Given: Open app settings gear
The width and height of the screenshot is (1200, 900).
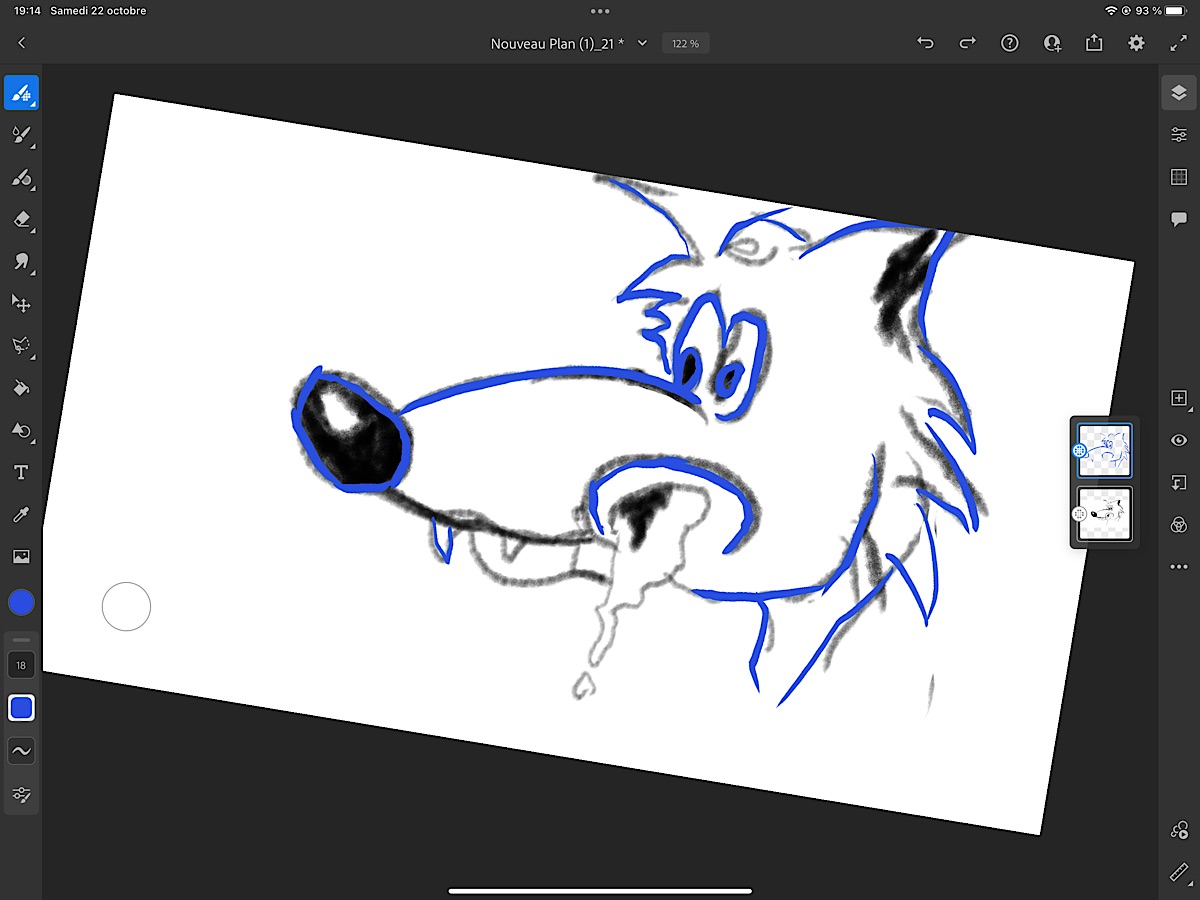Looking at the screenshot, I should coord(1136,43).
